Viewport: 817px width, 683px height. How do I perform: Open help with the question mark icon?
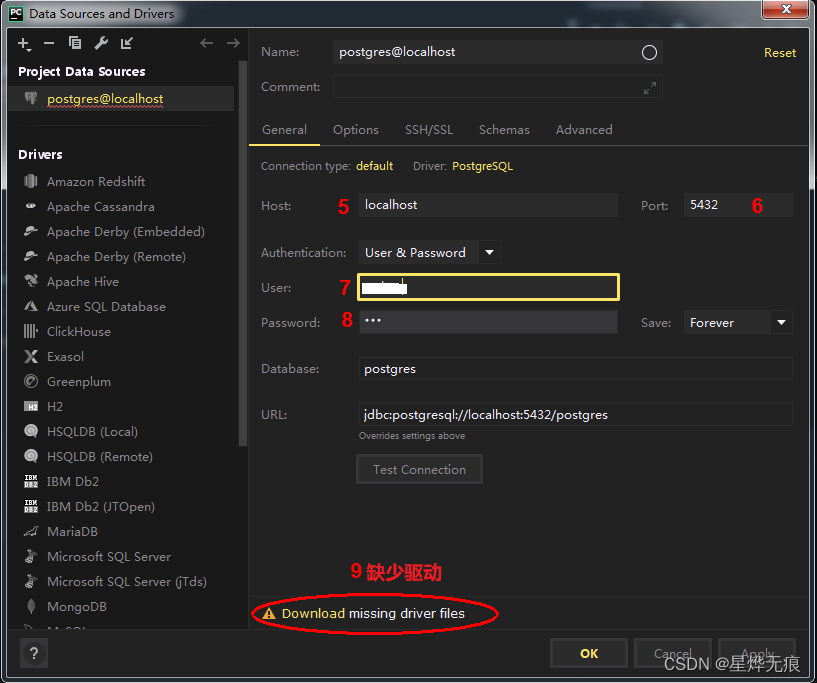[x=33, y=653]
